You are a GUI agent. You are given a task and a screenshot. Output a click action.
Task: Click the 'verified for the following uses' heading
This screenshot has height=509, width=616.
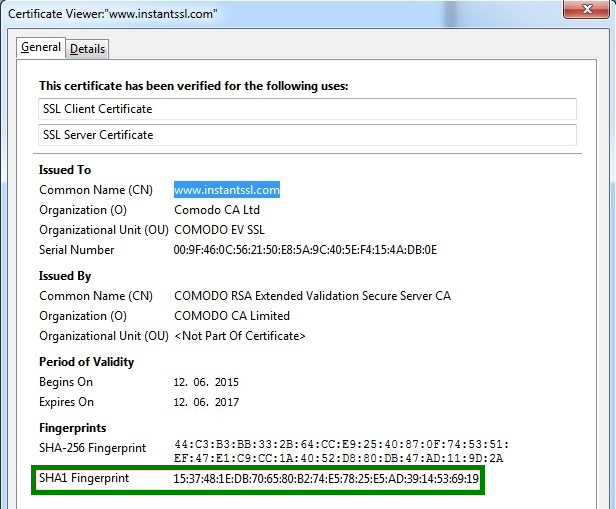tap(193, 86)
